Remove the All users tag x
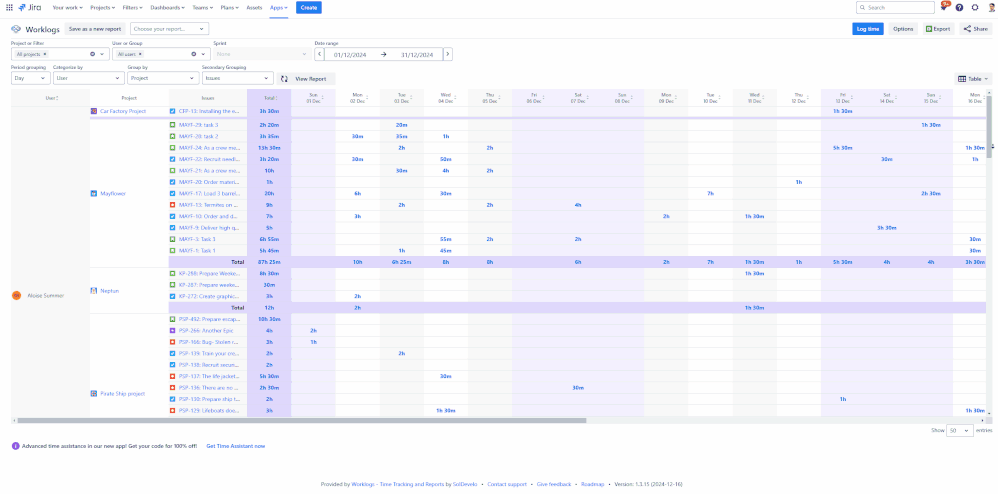 [x=140, y=54]
